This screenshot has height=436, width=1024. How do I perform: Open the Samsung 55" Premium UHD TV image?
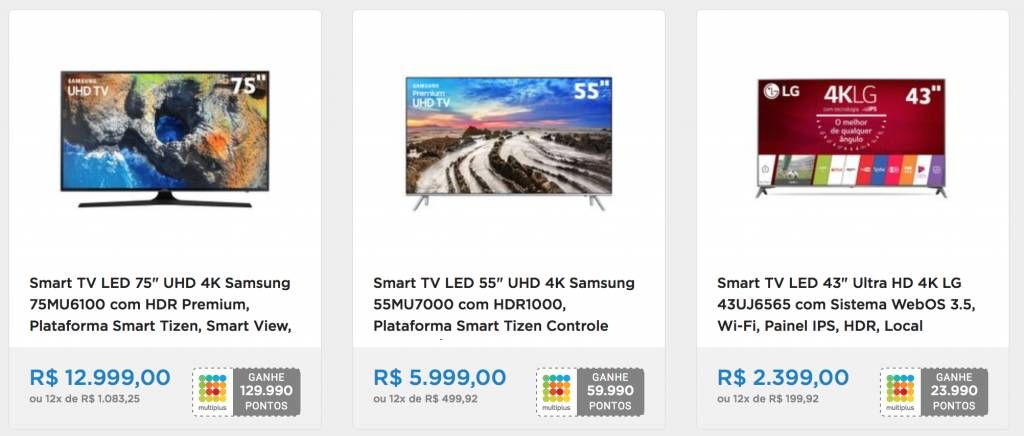pyautogui.click(x=509, y=144)
